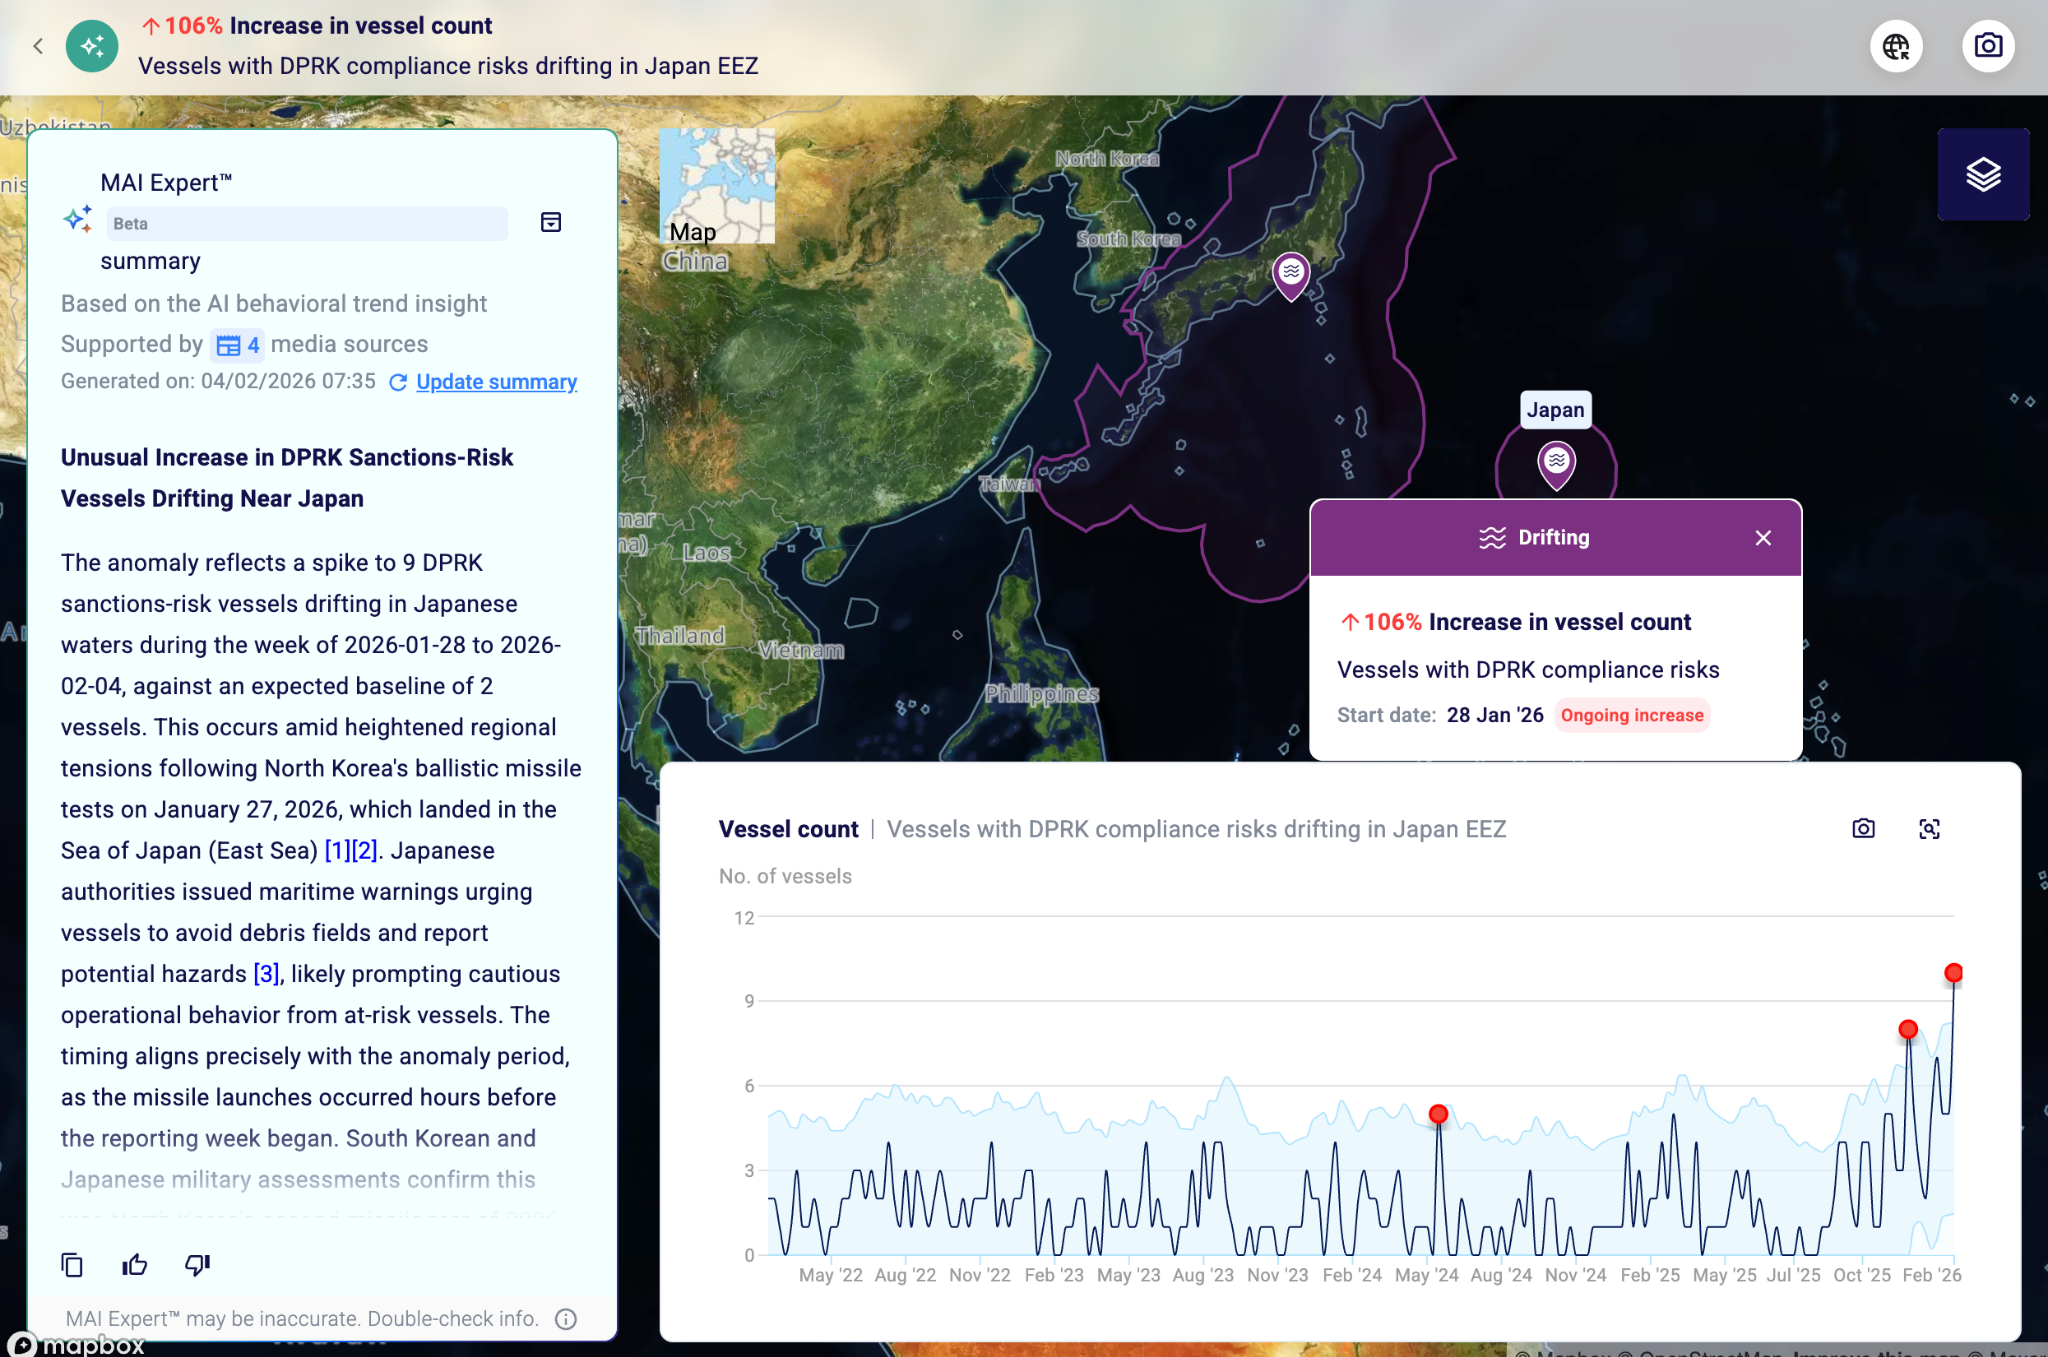The image size is (2048, 1357).
Task: Click the focus-search icon on the chart panel
Action: 1930,829
